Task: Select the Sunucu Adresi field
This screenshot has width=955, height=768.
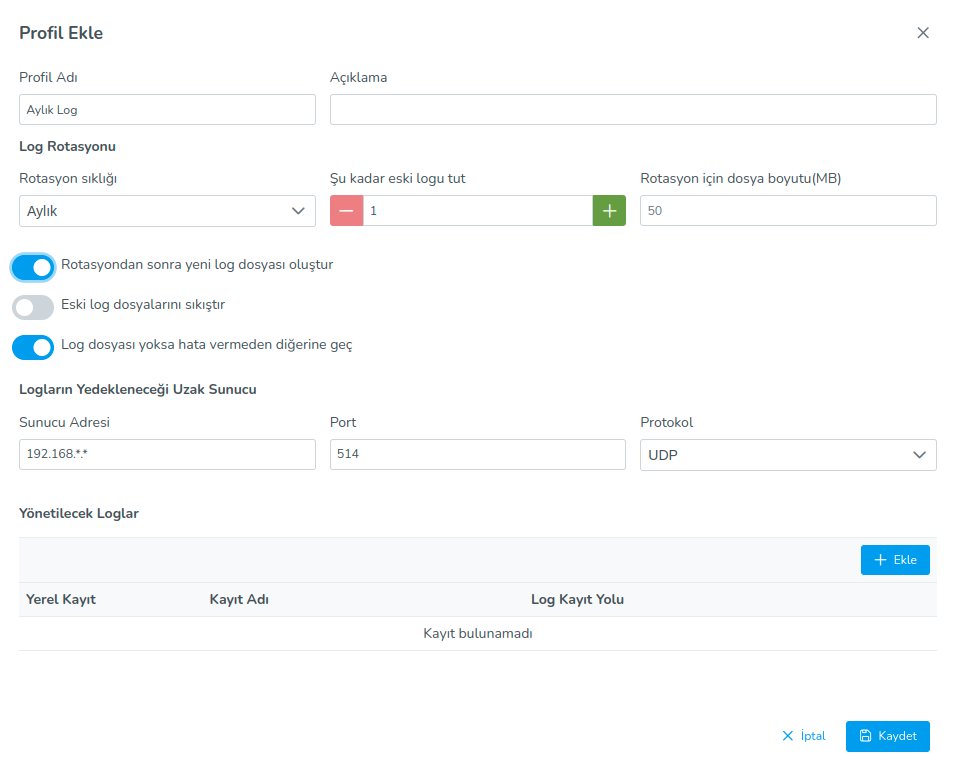Action: tap(167, 455)
